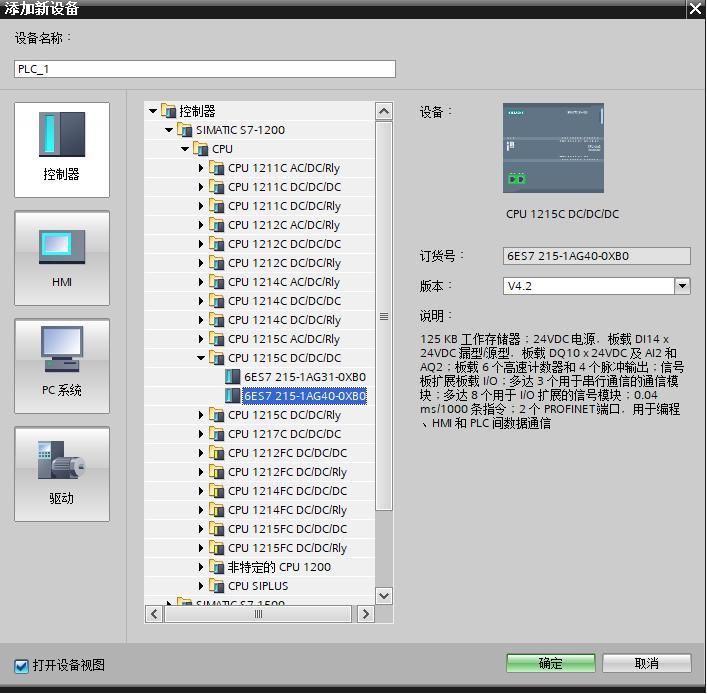Select the 控制器 device category button

(x=62, y=150)
